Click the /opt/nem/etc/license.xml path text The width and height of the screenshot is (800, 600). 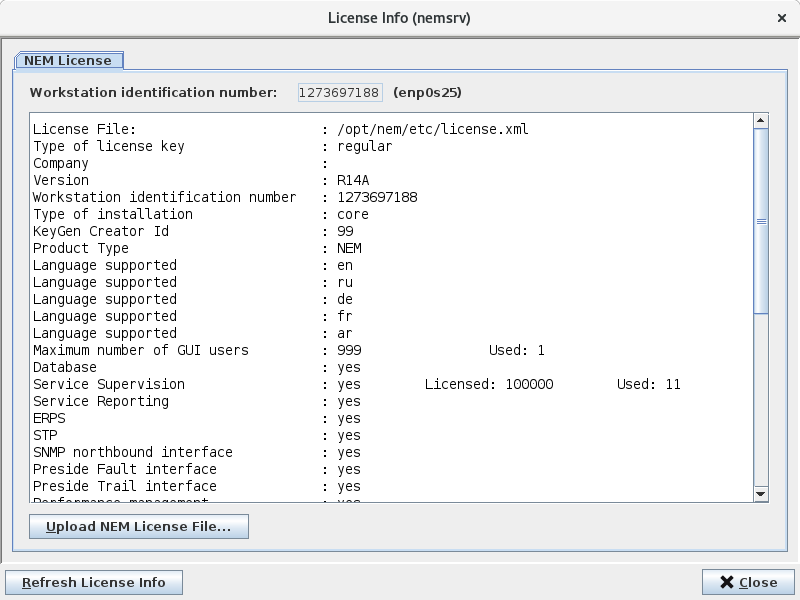coord(432,130)
